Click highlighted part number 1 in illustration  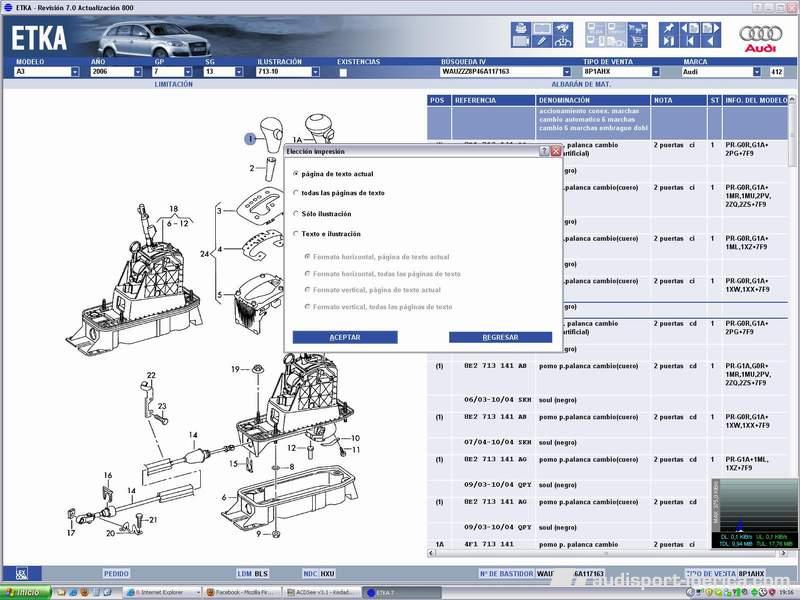coord(250,138)
